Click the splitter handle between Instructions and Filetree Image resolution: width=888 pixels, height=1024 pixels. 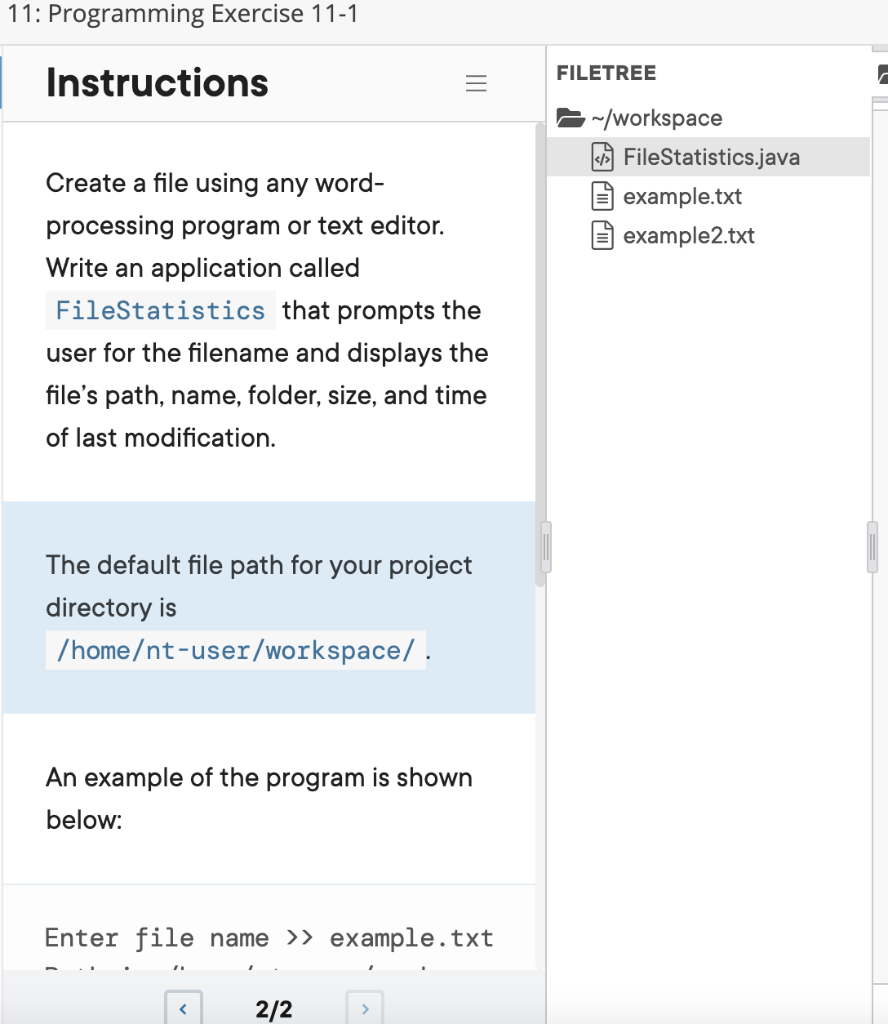pyautogui.click(x=545, y=547)
